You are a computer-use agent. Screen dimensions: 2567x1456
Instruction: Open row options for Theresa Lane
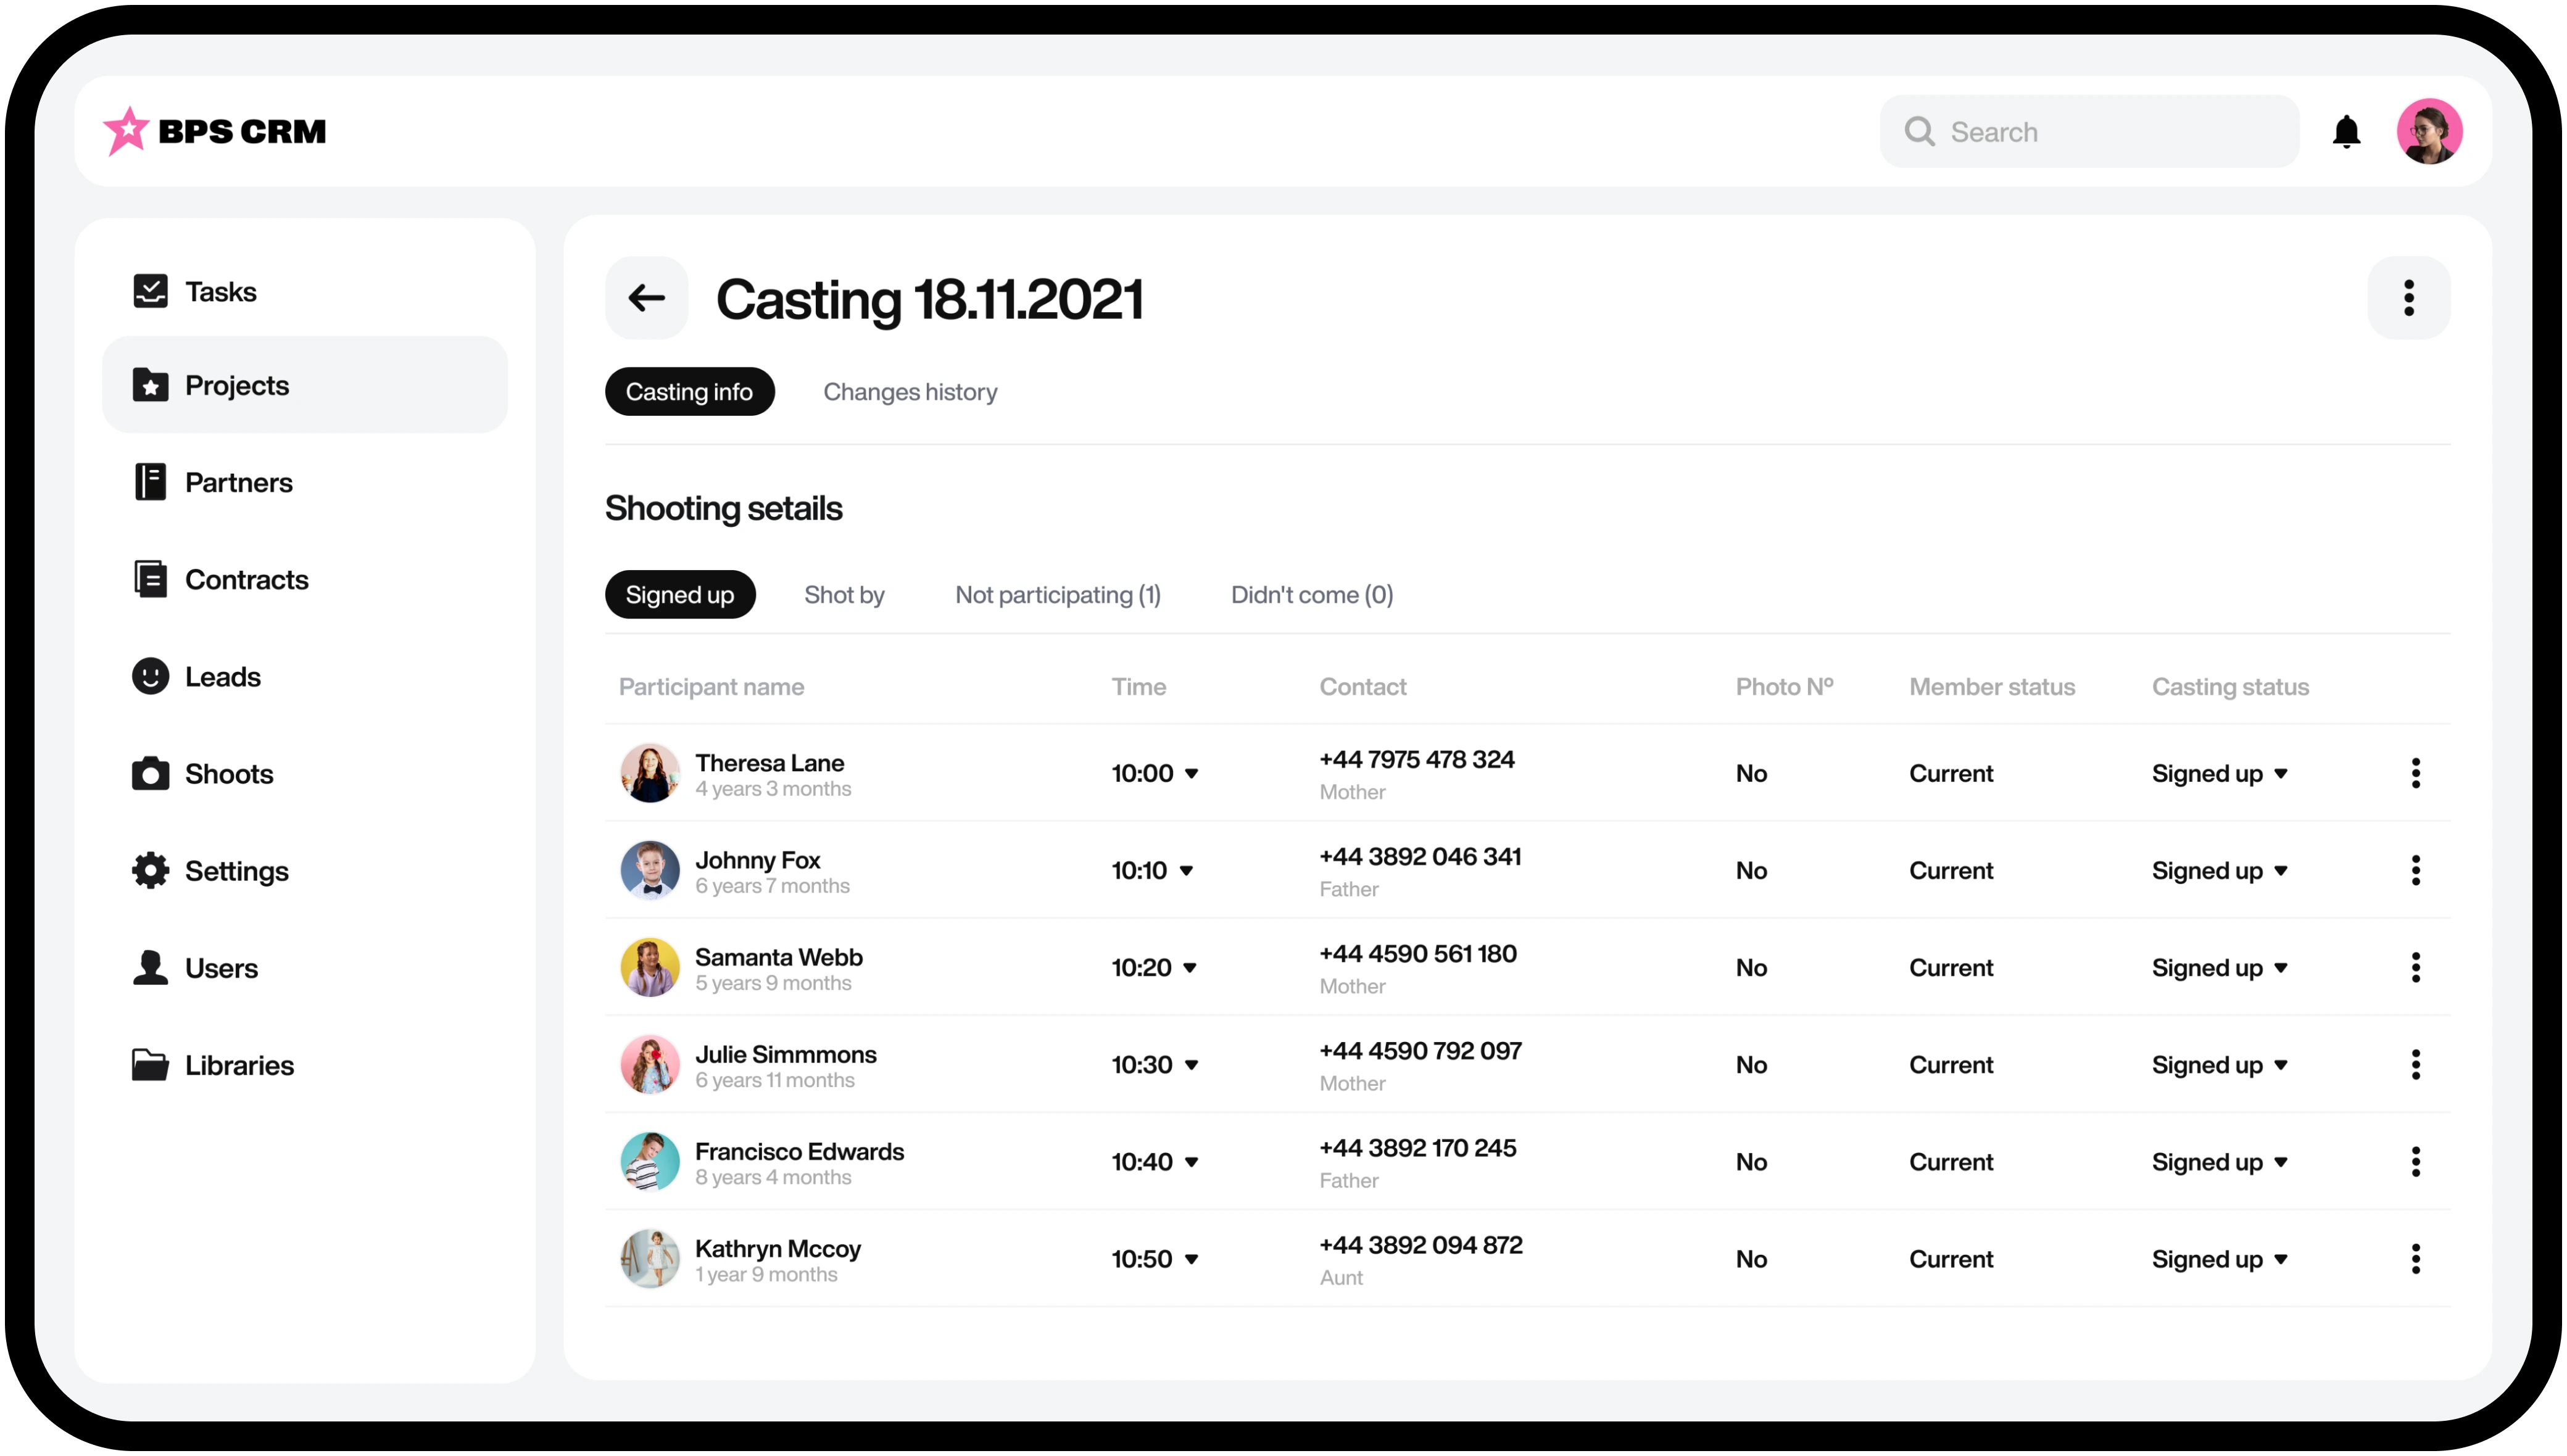[x=2416, y=773]
